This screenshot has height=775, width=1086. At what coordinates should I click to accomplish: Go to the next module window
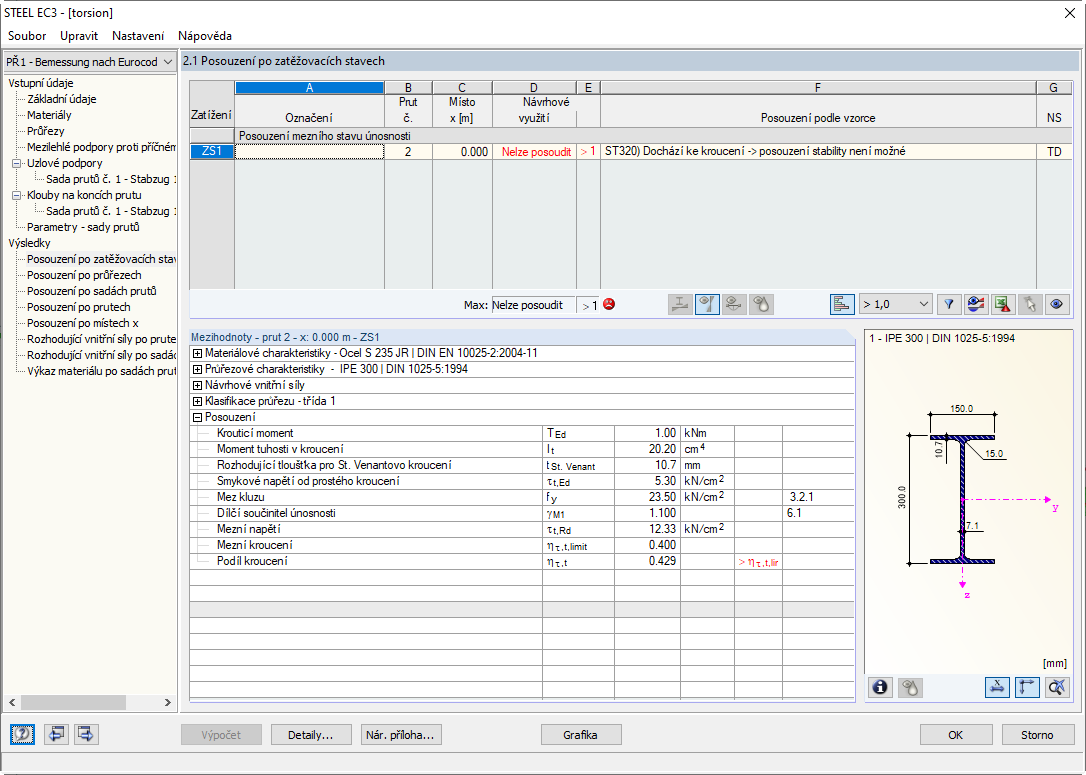(86, 734)
